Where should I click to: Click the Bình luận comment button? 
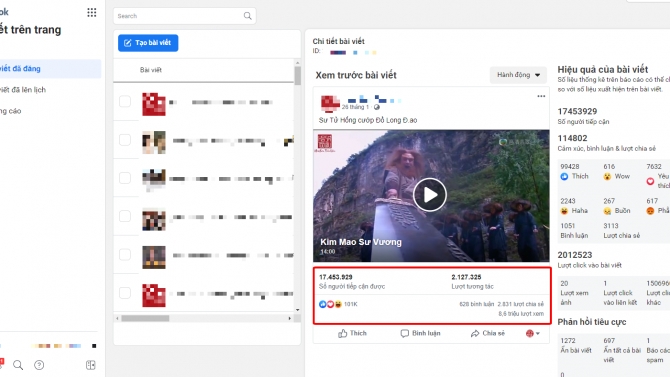420,333
